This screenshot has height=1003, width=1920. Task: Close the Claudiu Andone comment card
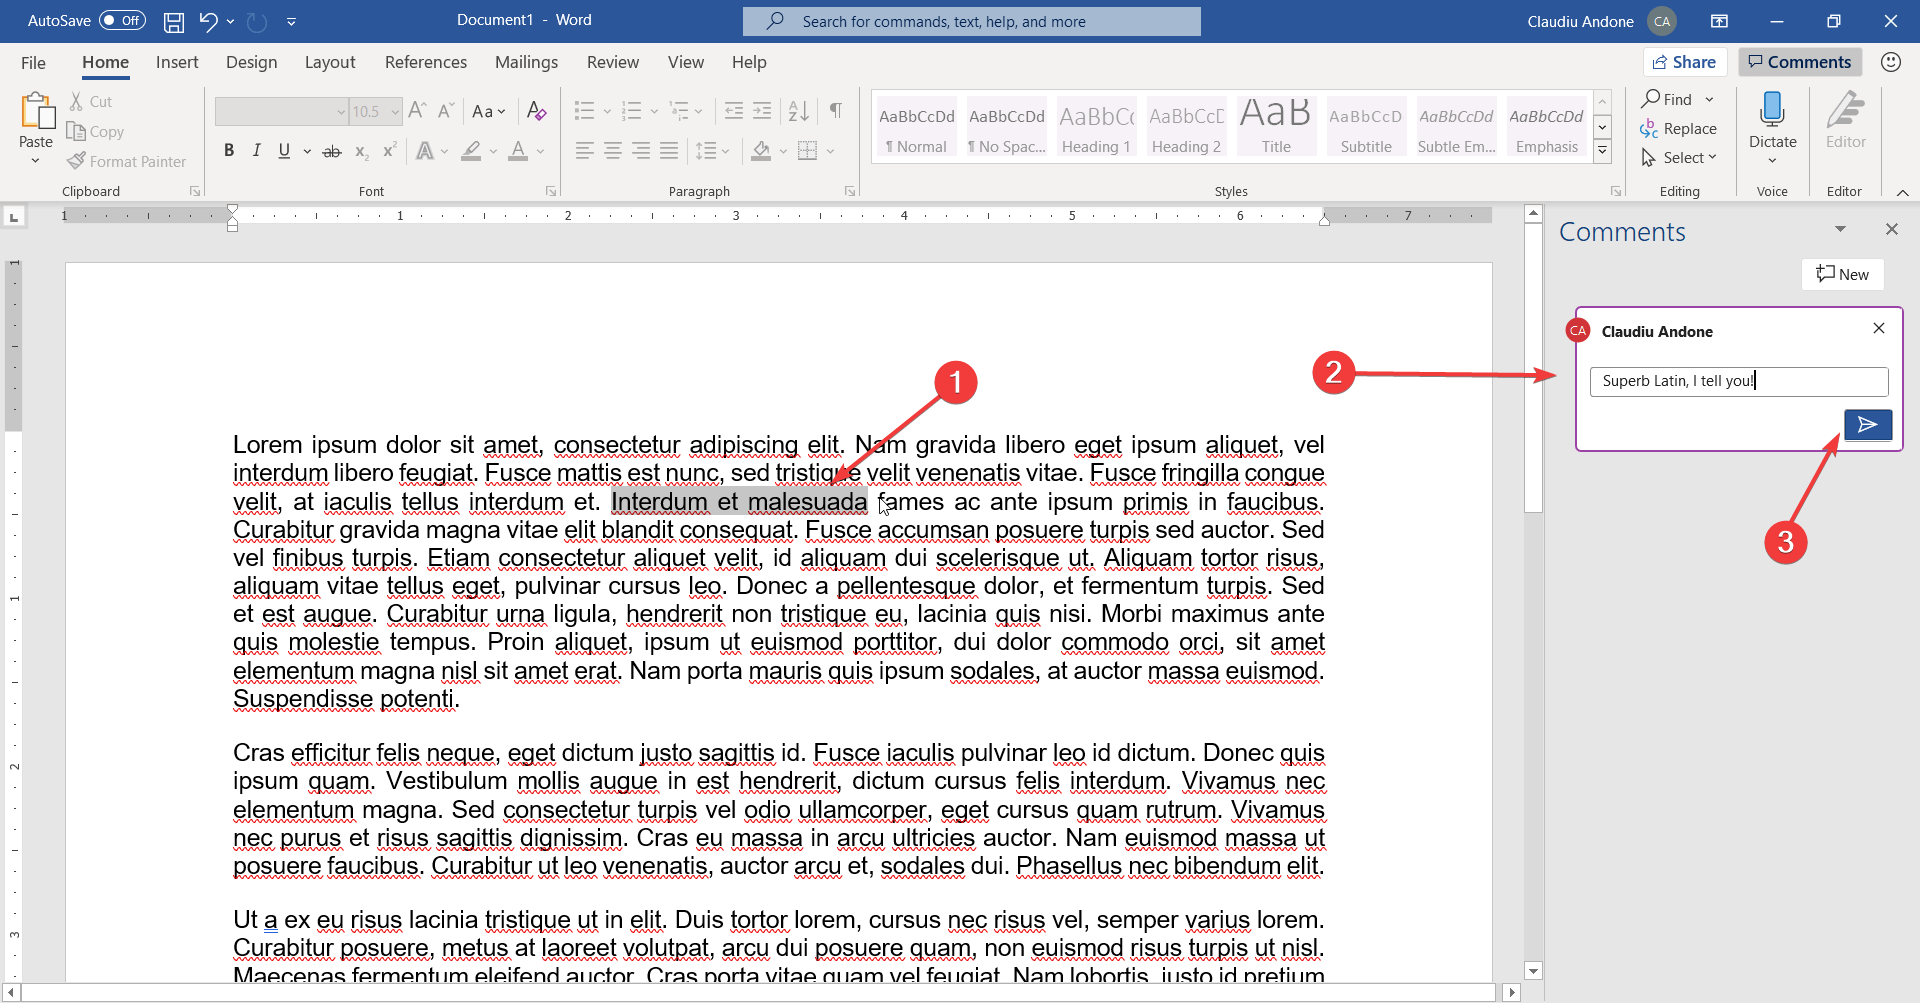(x=1879, y=328)
